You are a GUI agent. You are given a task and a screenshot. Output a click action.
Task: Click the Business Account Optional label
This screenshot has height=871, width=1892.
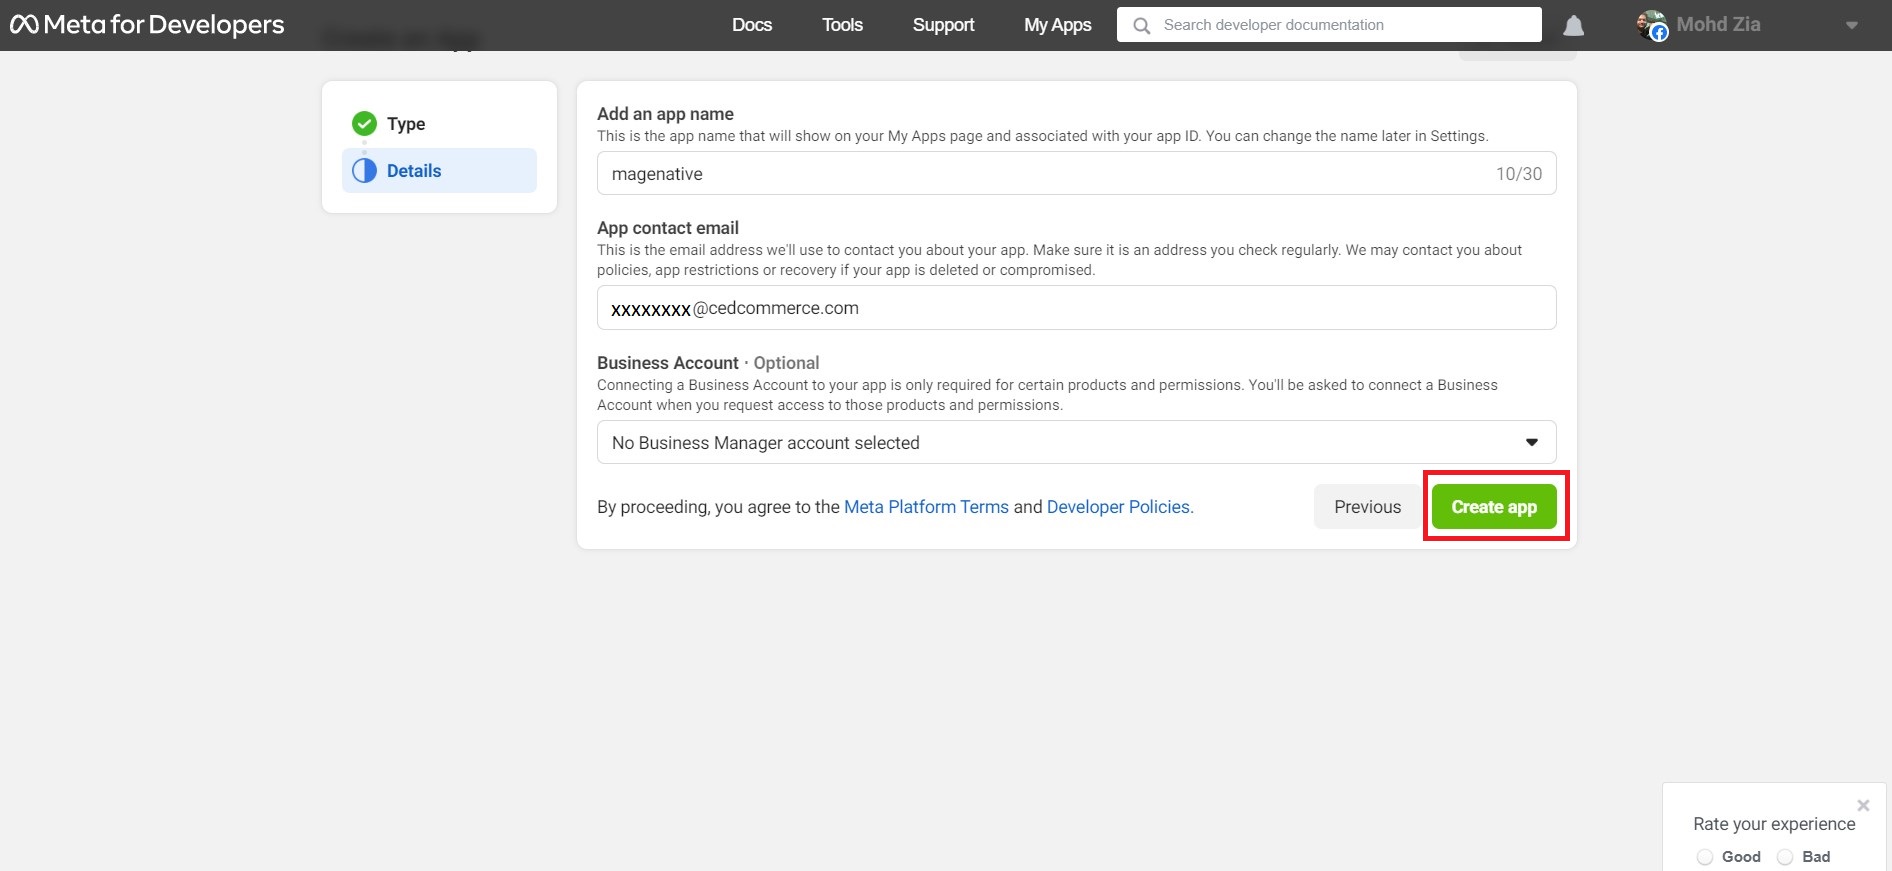point(708,363)
